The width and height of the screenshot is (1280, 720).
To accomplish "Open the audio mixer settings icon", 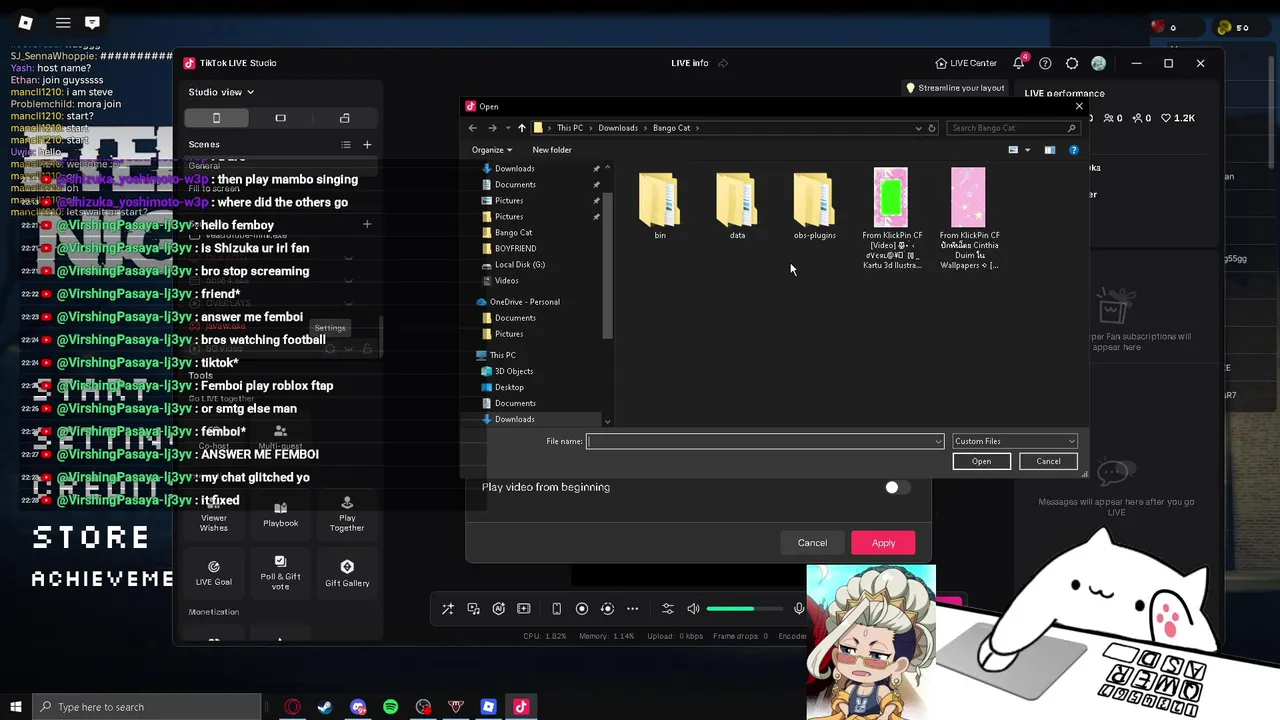I will (x=668, y=609).
